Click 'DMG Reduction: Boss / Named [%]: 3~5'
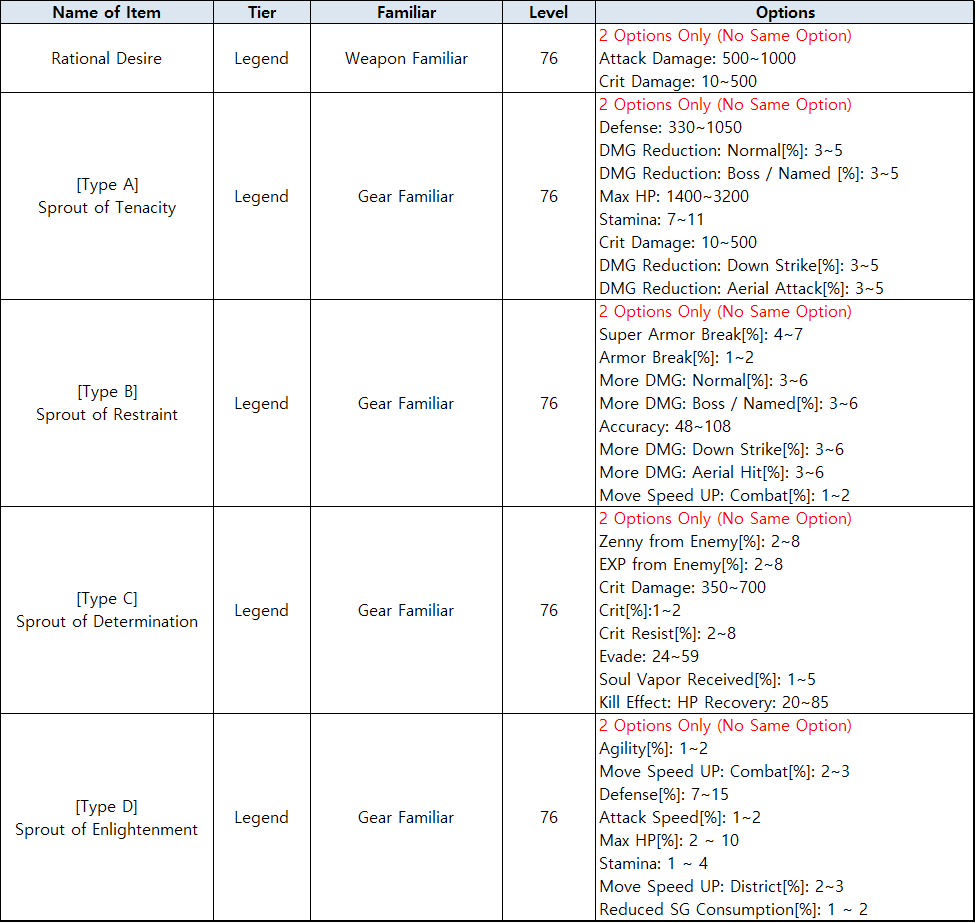 click(749, 174)
